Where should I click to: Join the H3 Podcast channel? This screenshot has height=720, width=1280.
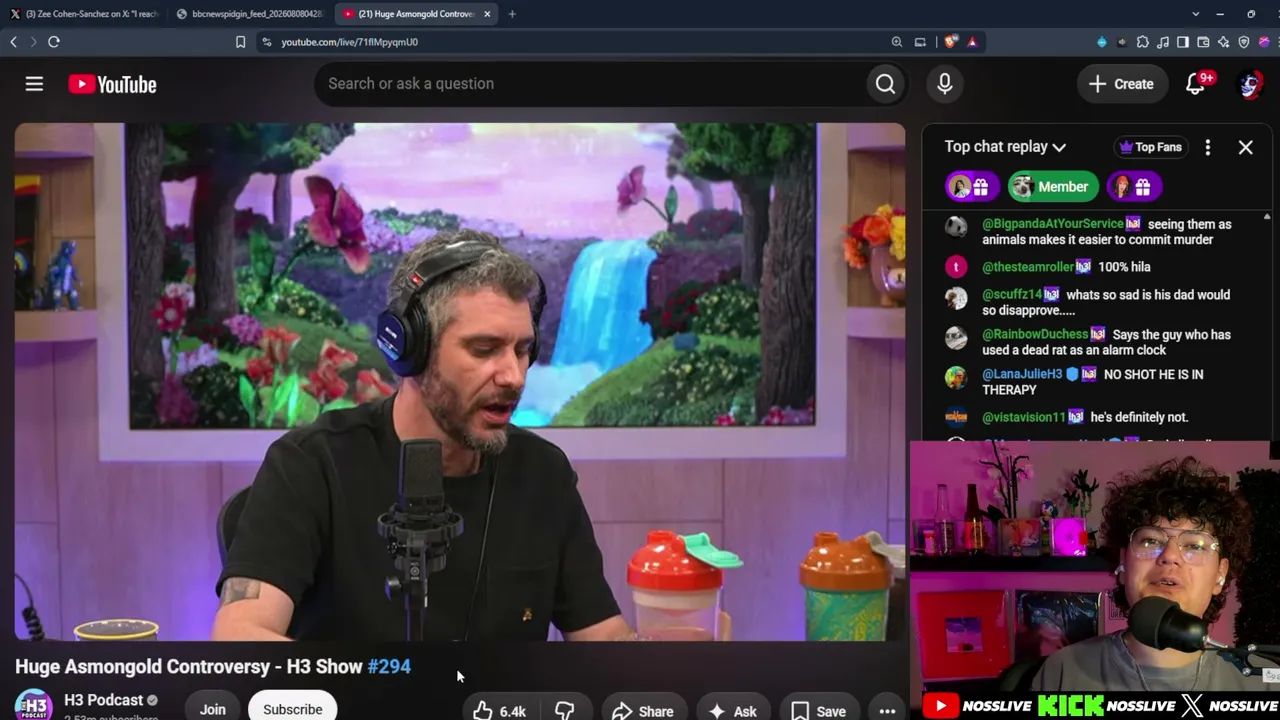click(212, 709)
